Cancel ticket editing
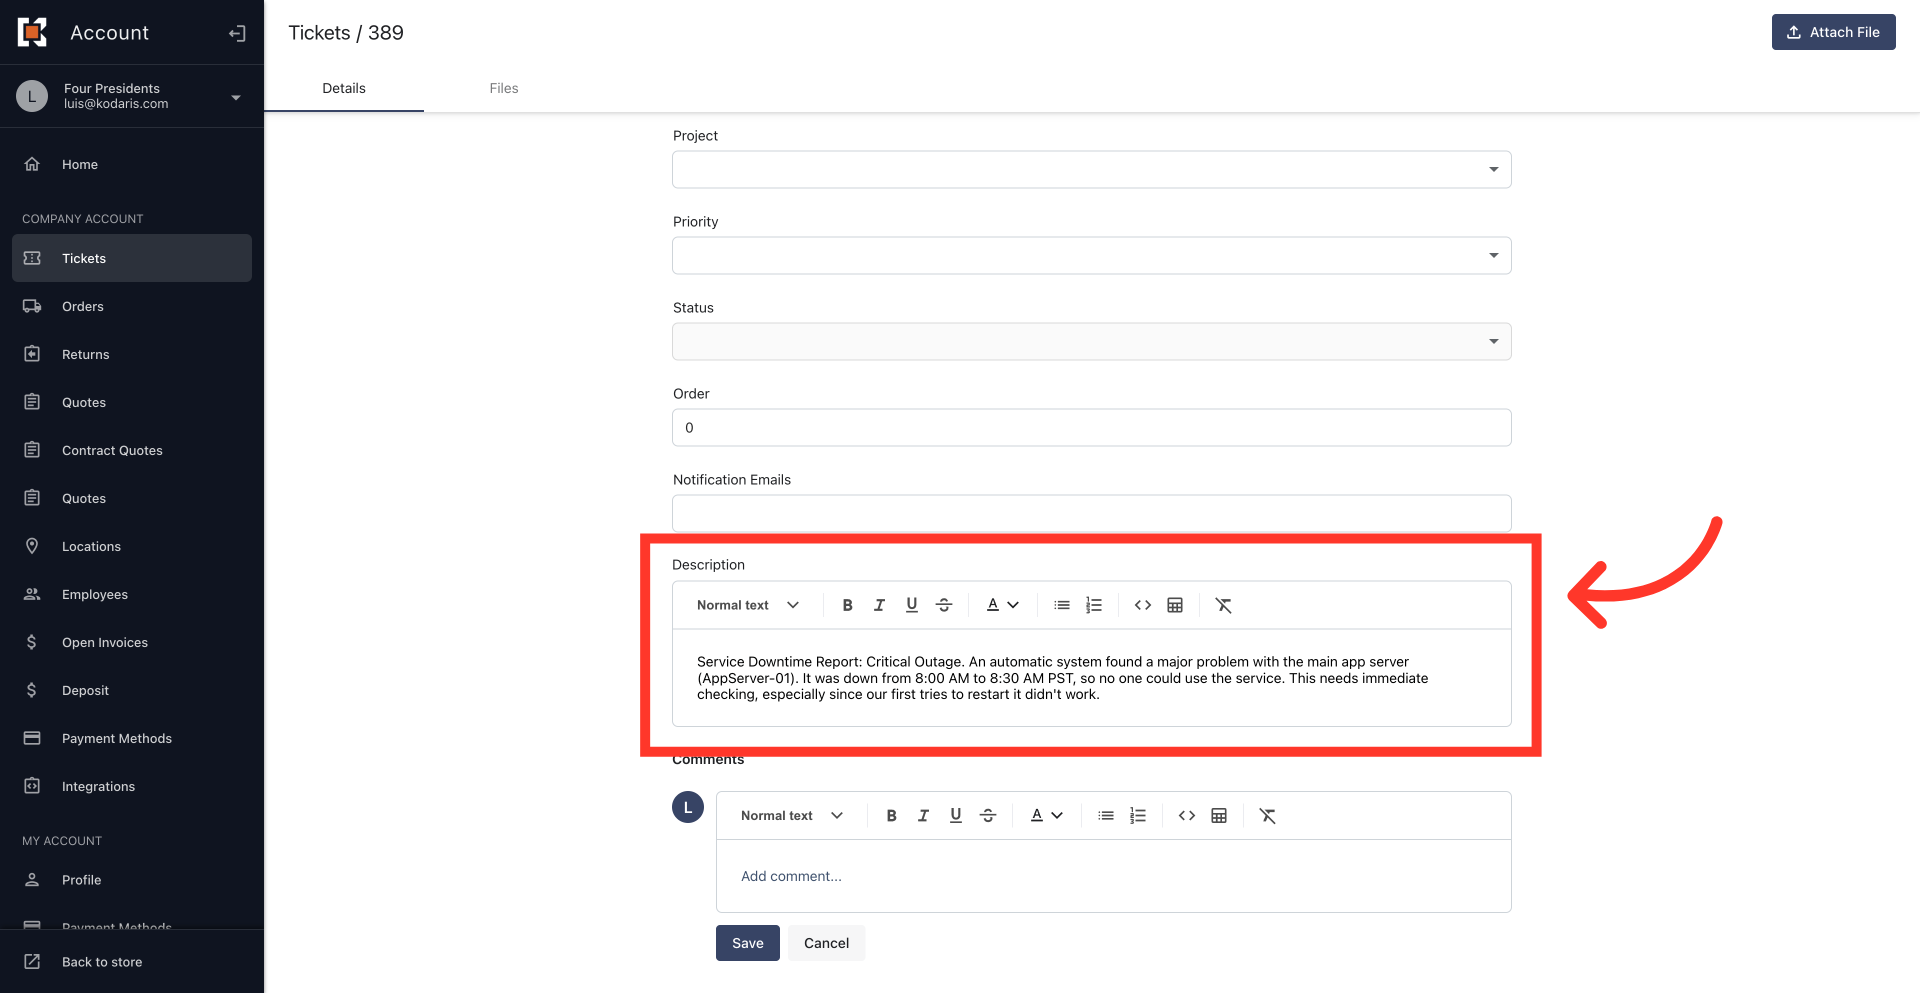Viewport: 1920px width, 993px height. (x=826, y=943)
